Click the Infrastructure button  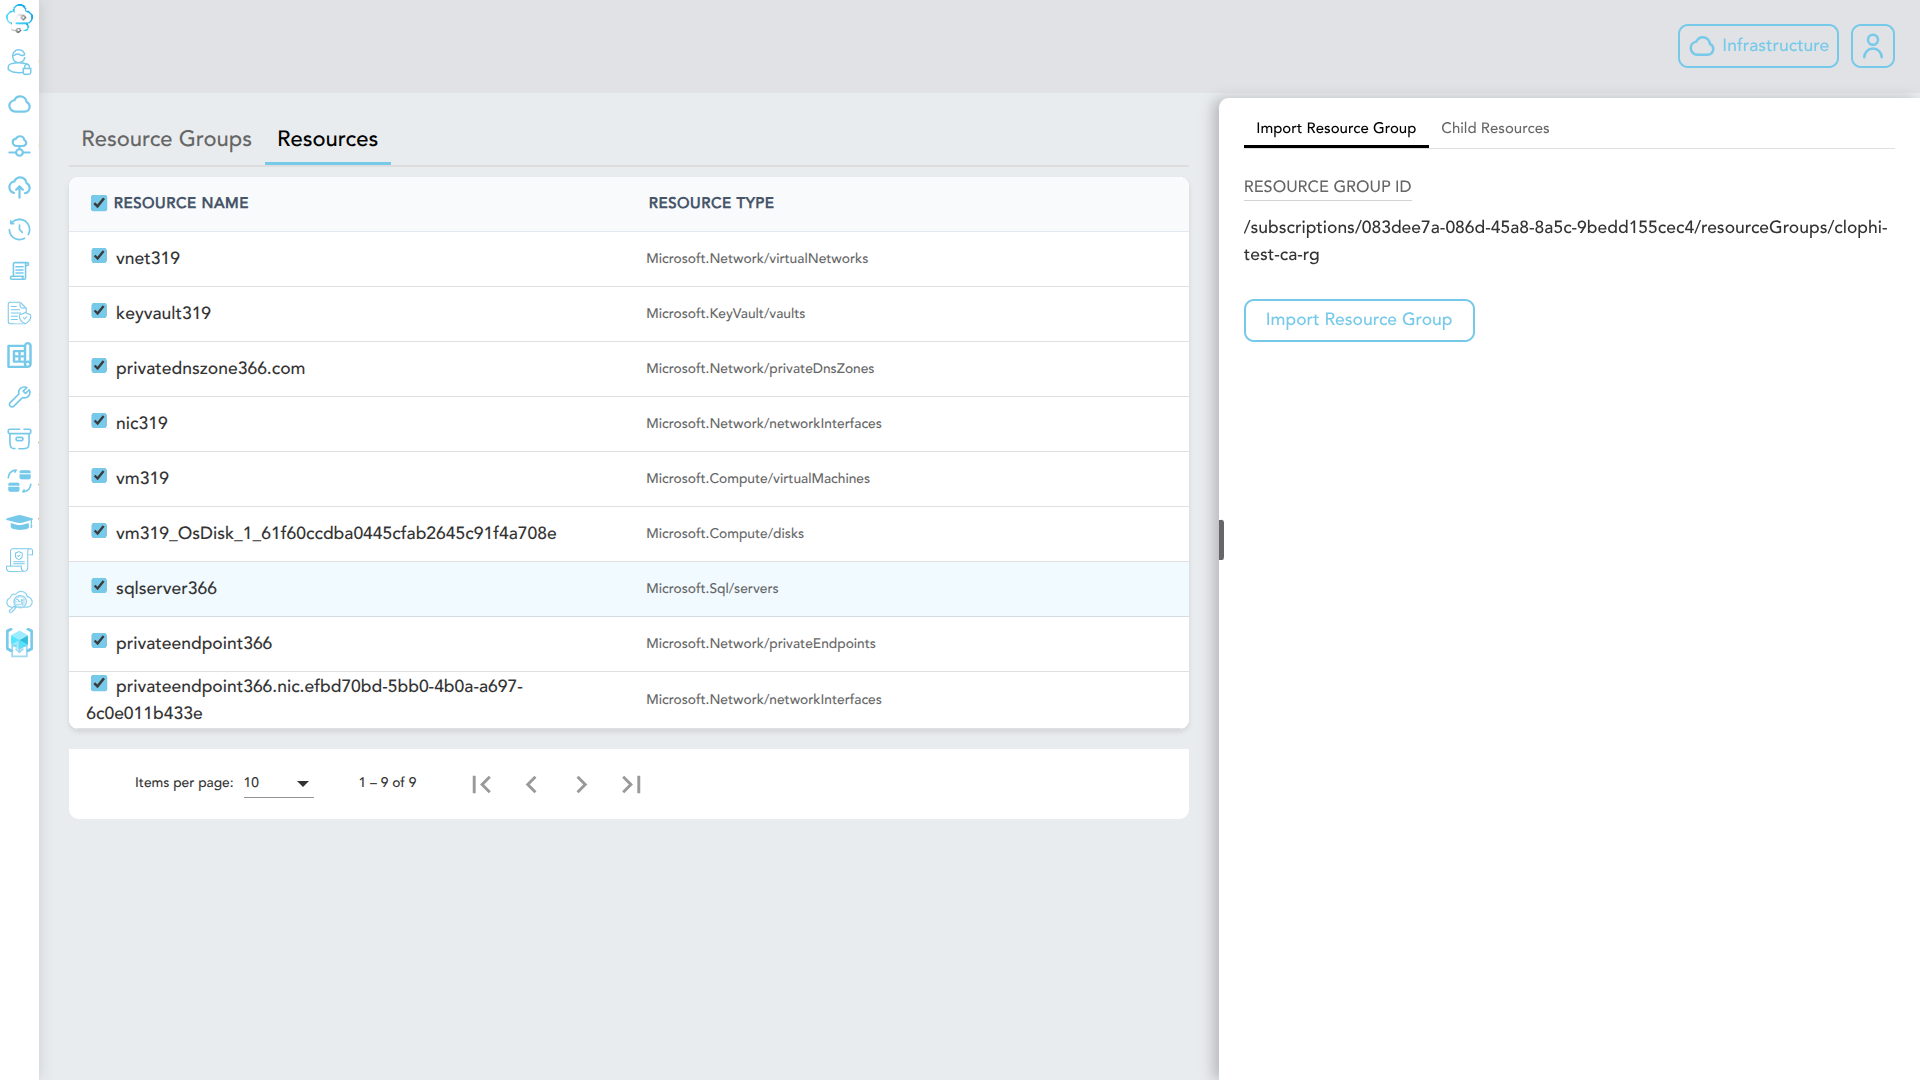point(1757,46)
